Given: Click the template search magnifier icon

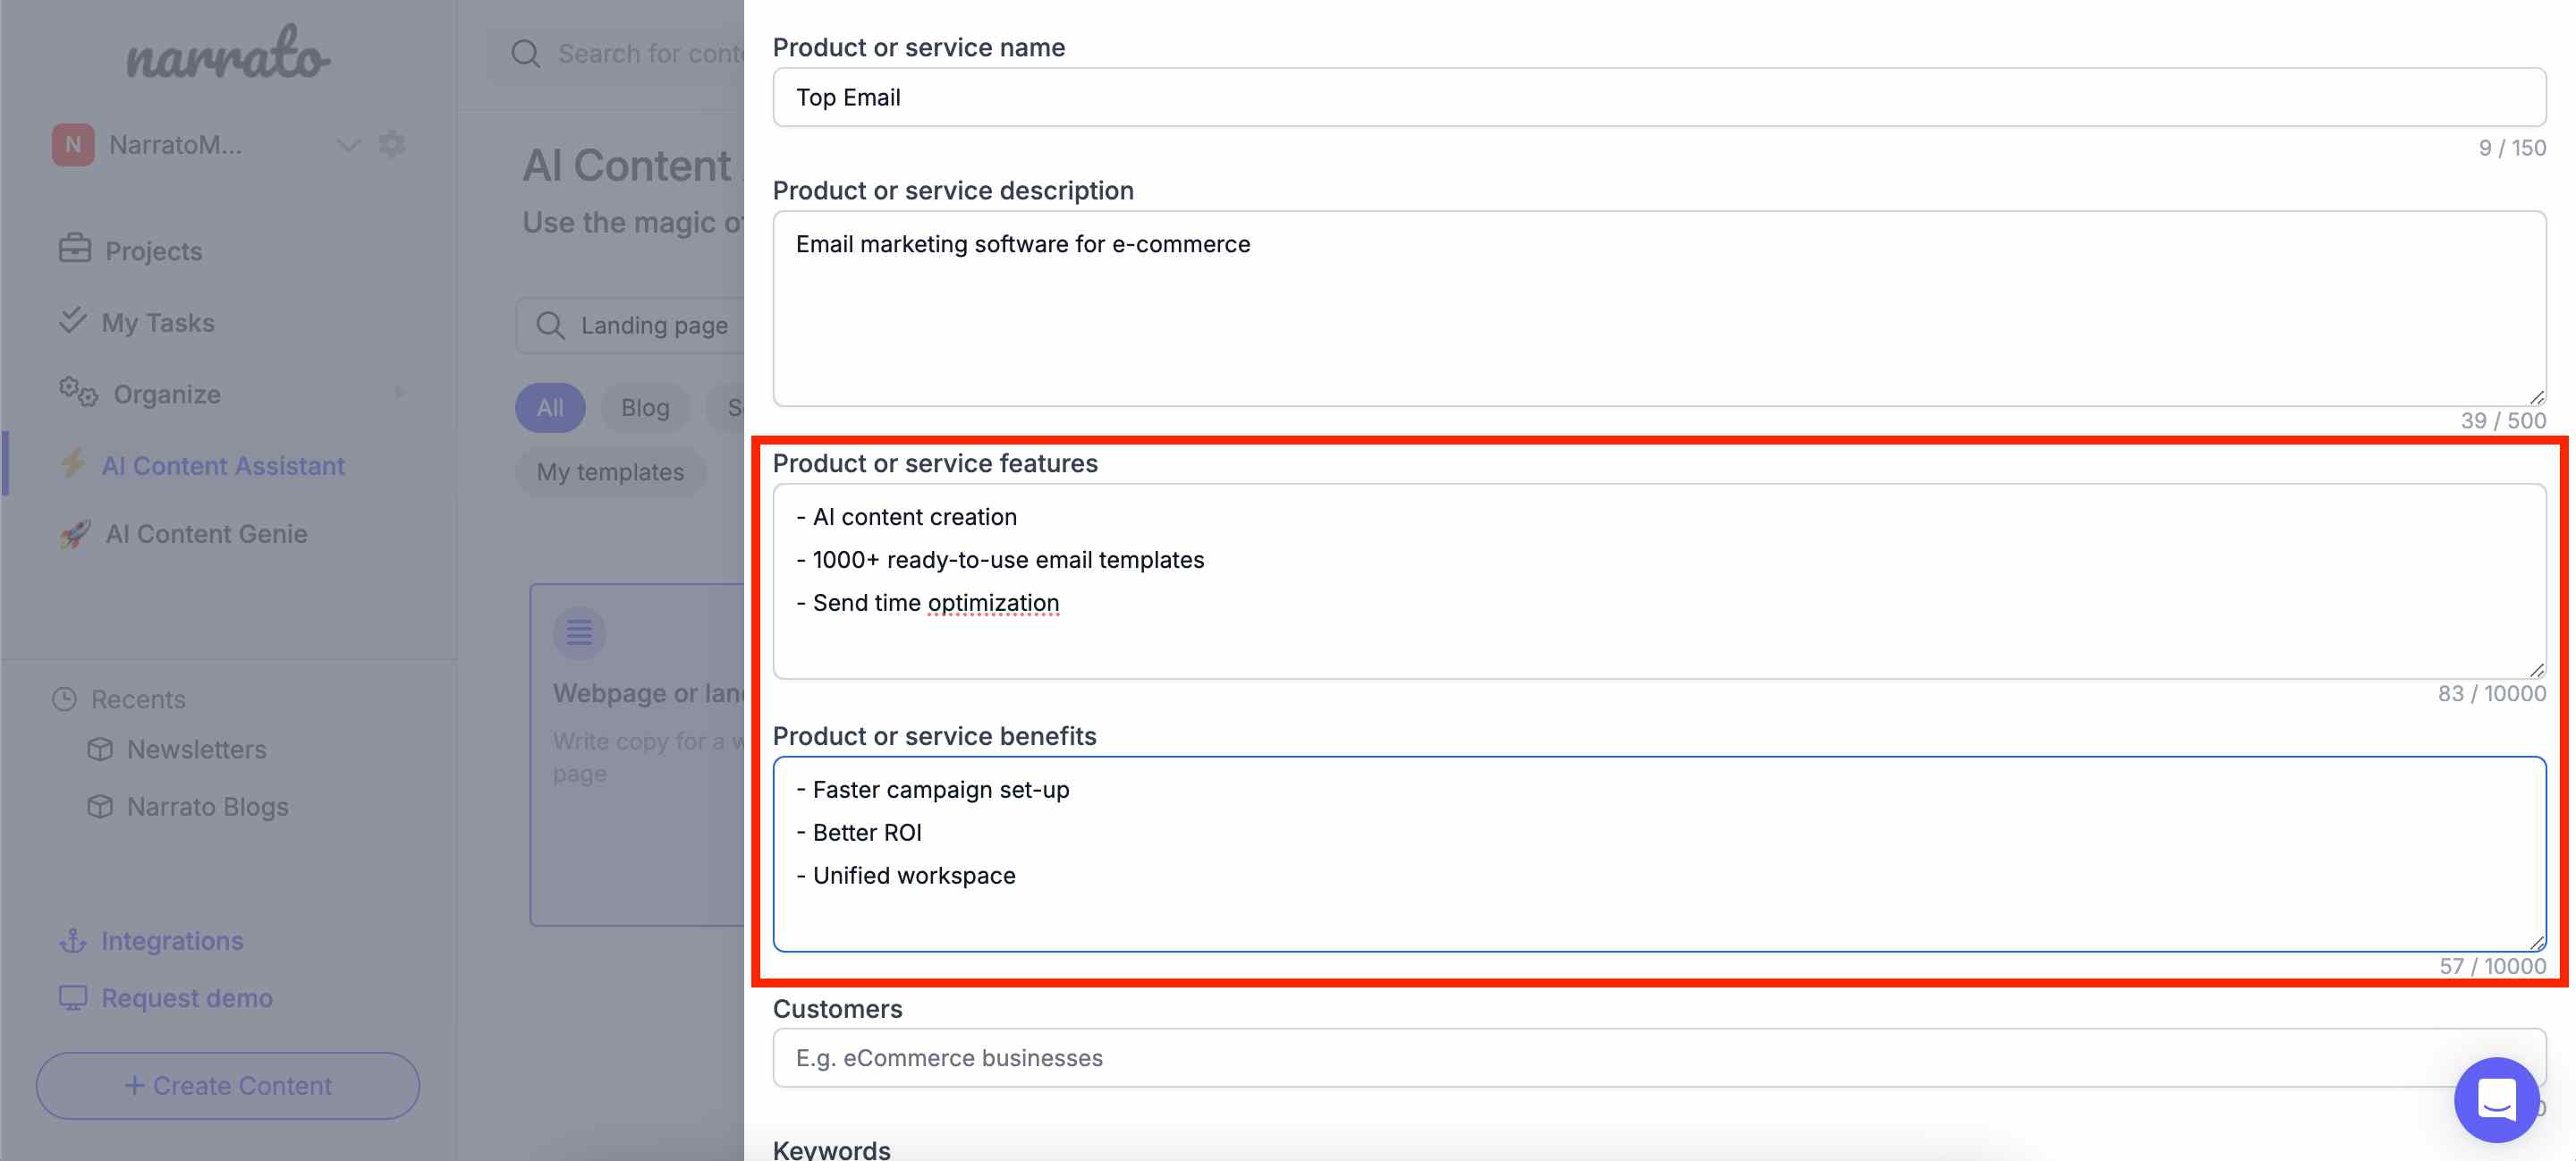Looking at the screenshot, I should pyautogui.click(x=550, y=325).
